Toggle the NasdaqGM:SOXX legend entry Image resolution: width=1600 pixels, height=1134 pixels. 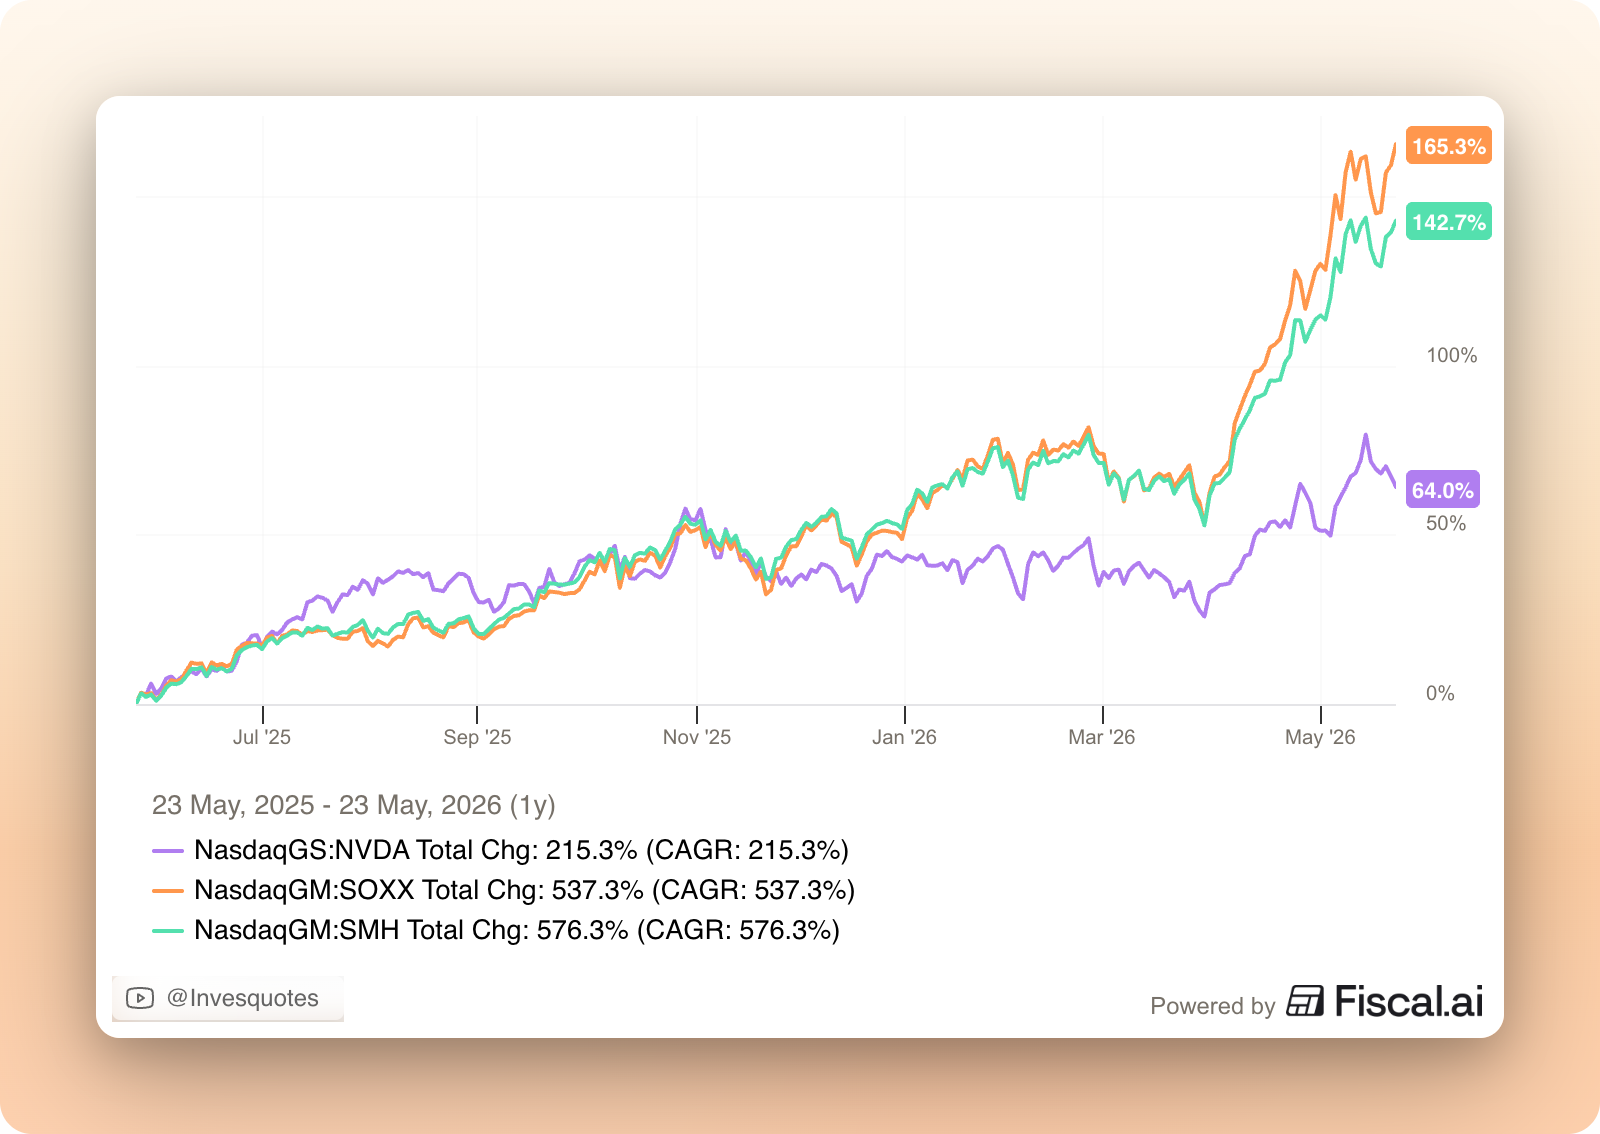[x=503, y=890]
